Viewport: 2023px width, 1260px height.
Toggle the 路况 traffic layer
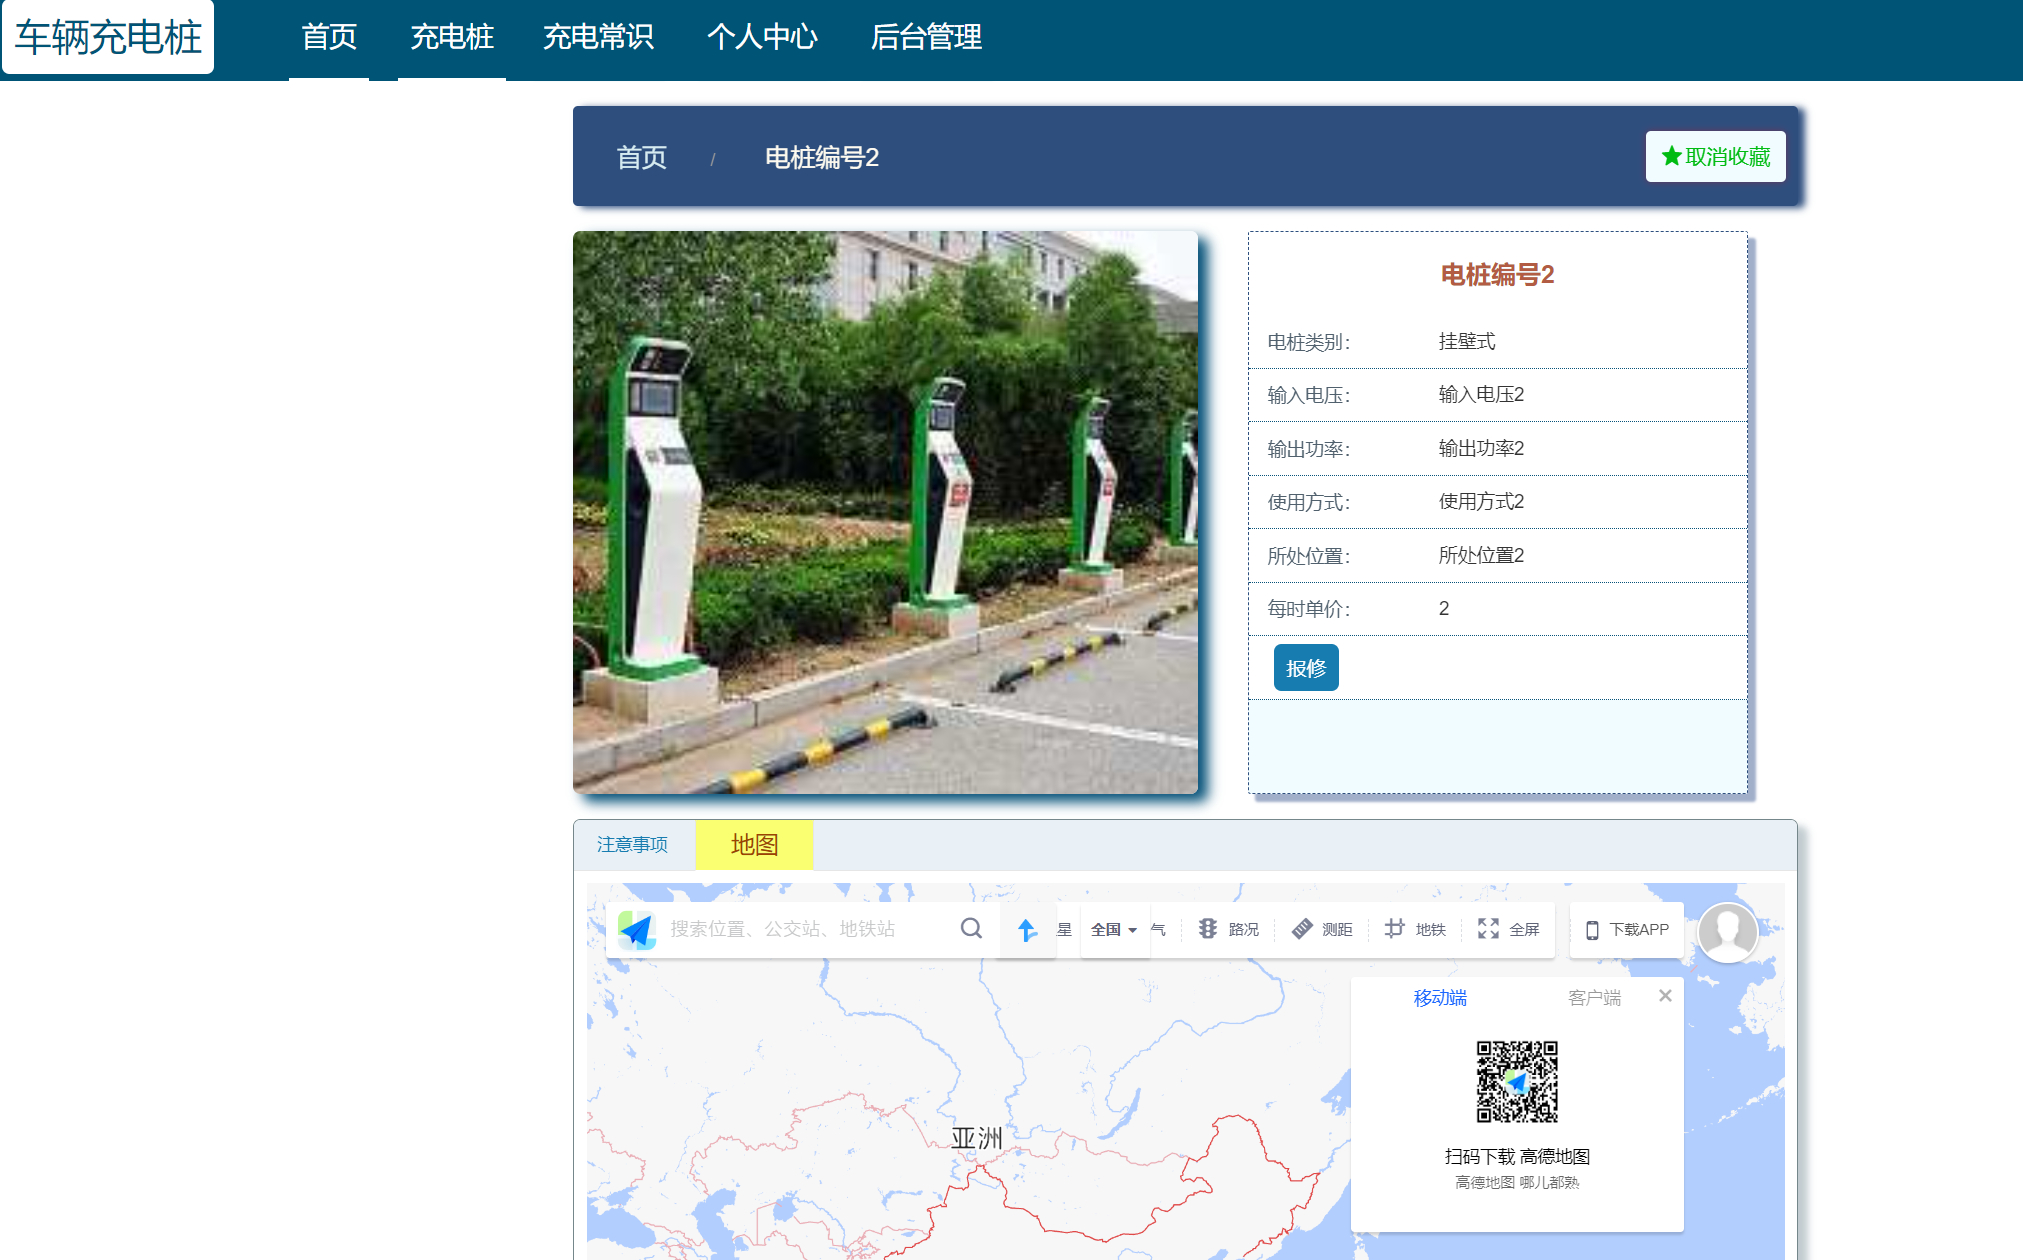(x=1228, y=929)
